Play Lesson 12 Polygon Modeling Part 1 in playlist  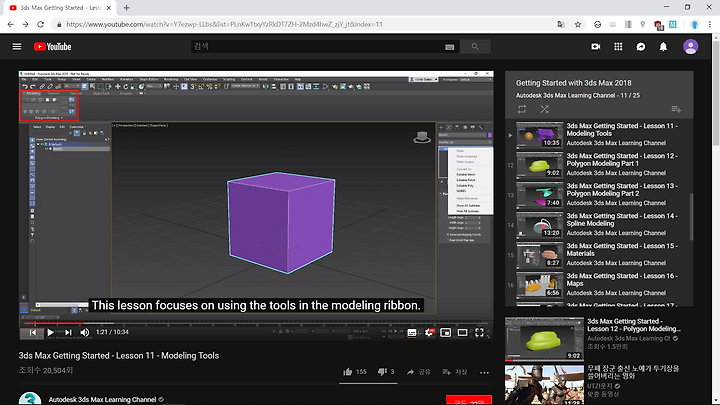[622, 160]
